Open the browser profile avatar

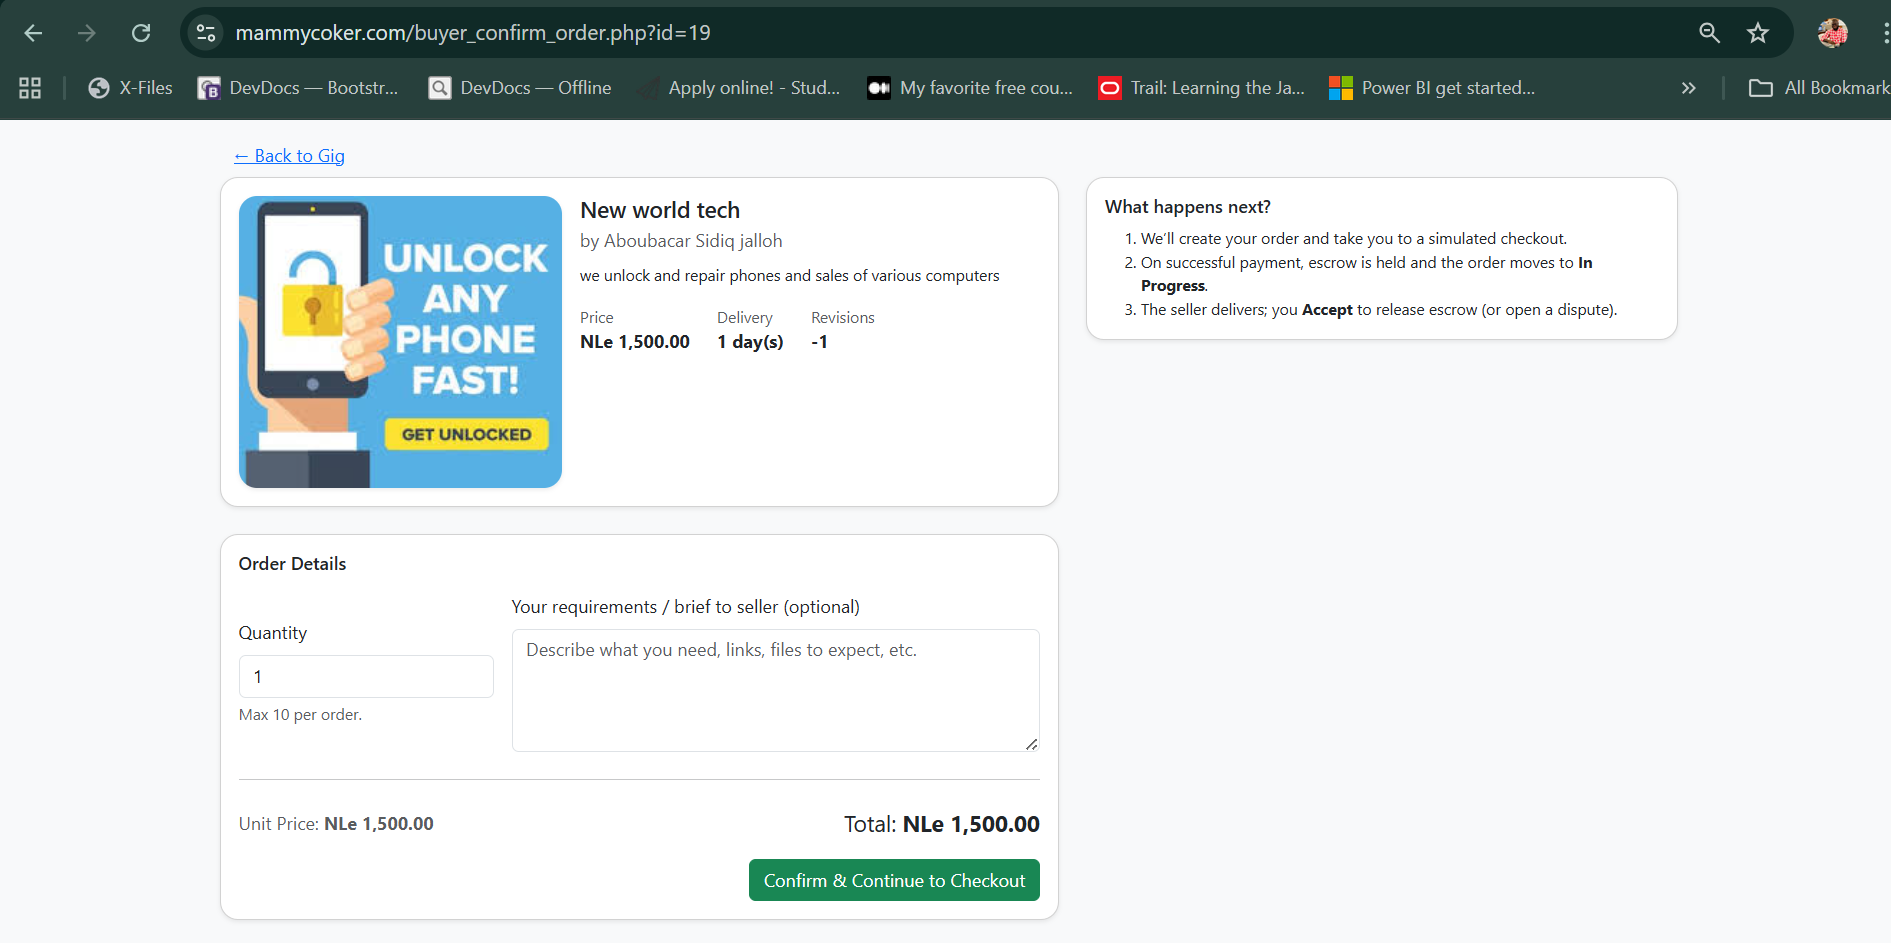[1832, 33]
